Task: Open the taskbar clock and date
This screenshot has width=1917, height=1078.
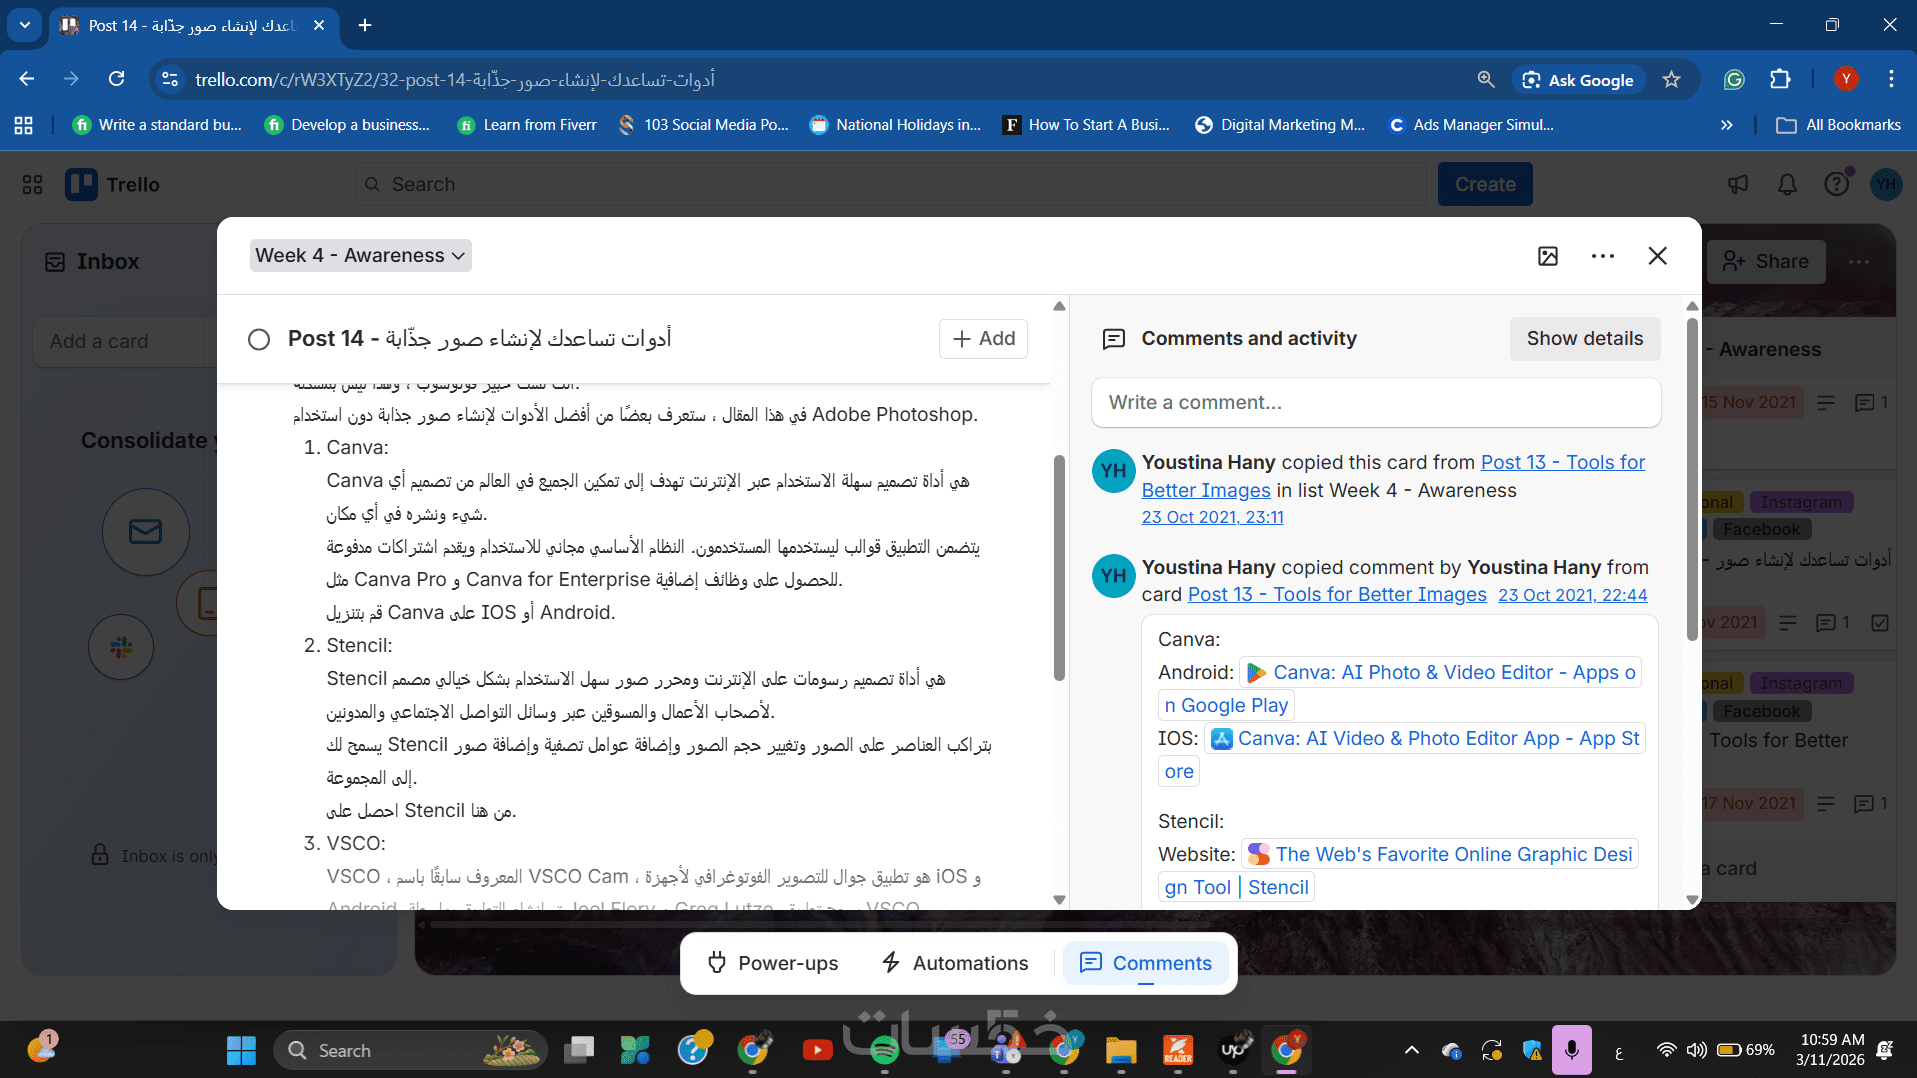Action: [x=1831, y=1051]
